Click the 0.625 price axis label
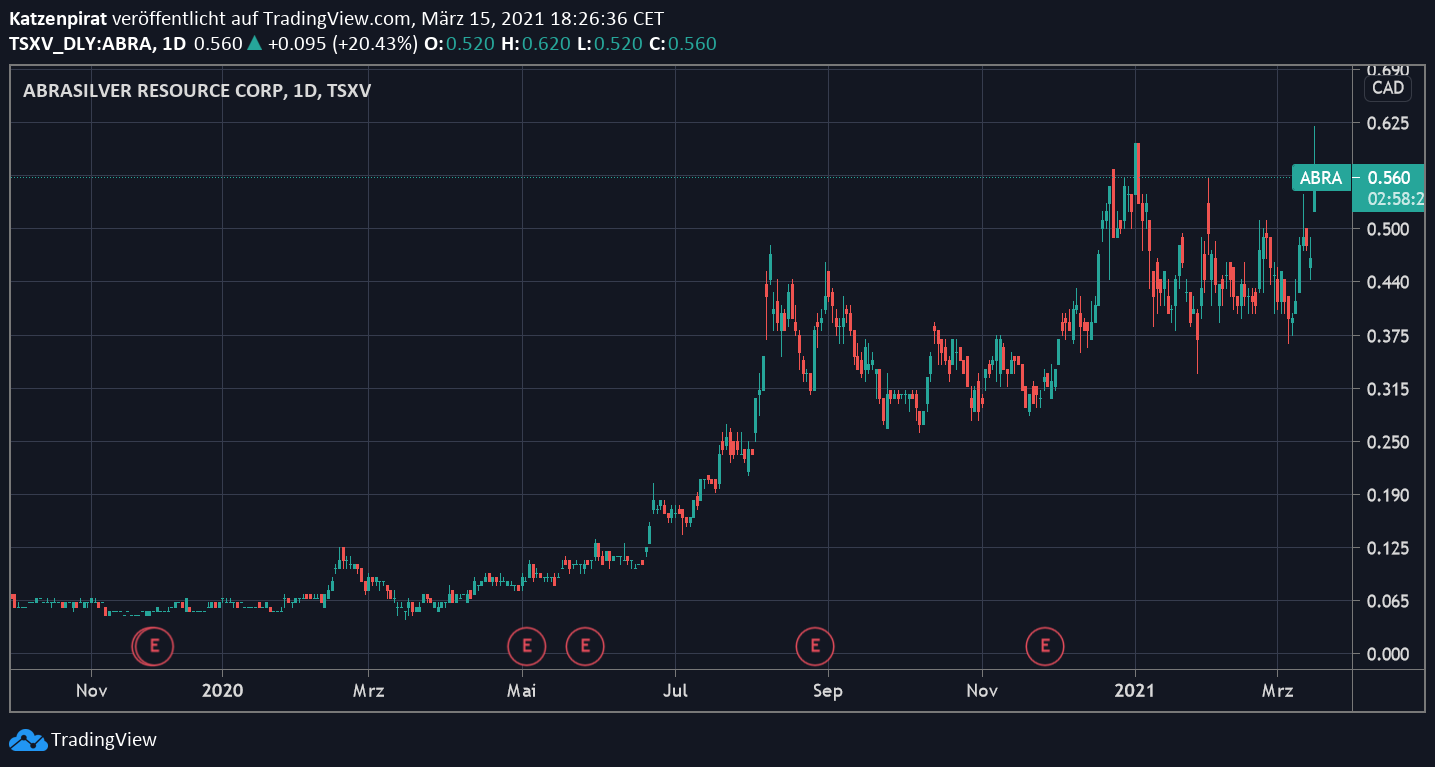Screen dimensions: 1435x767 point(1389,123)
